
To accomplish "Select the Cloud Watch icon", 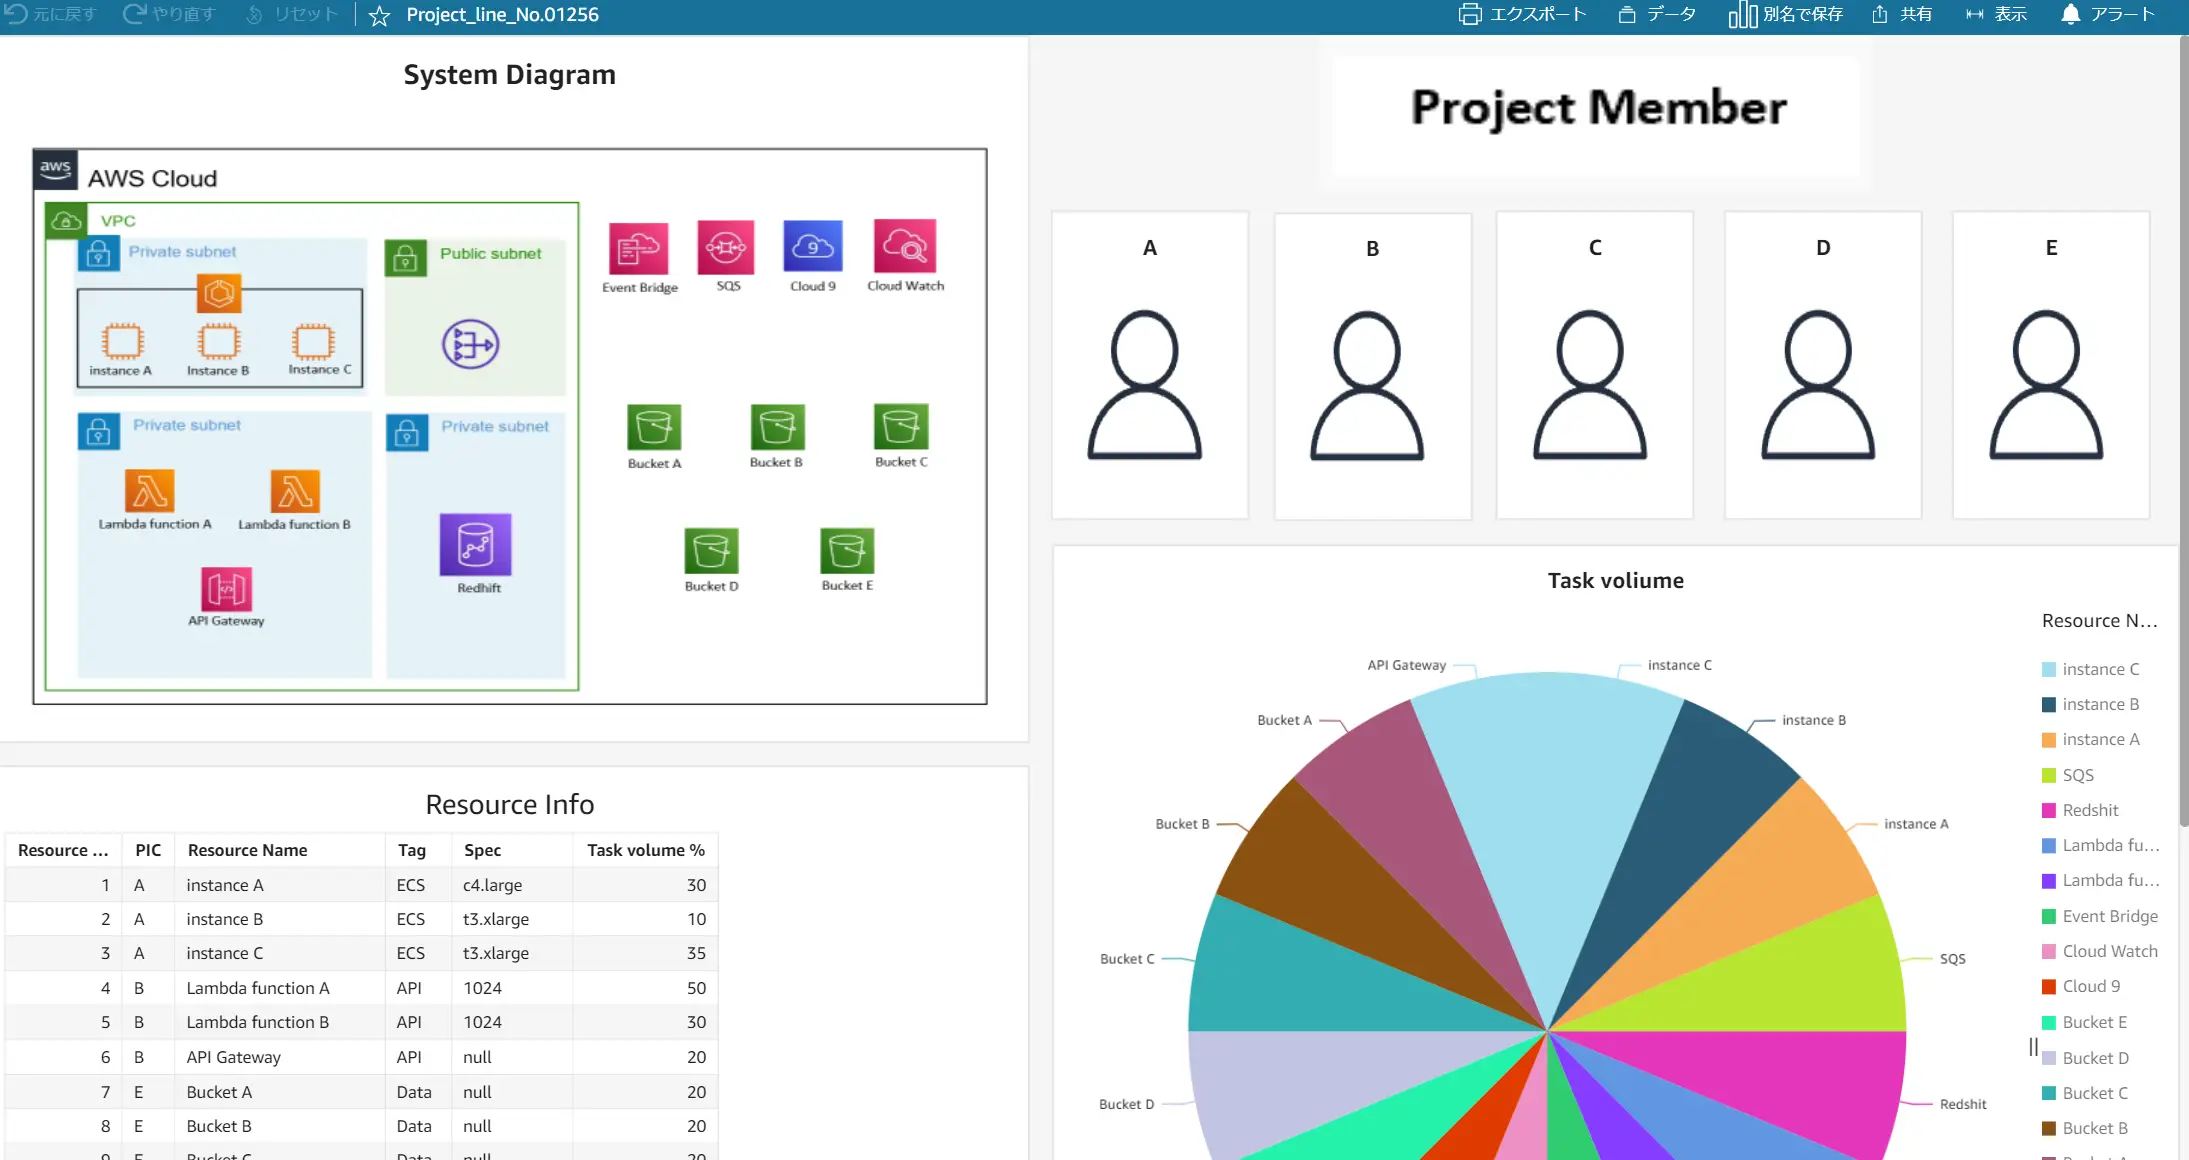I will 905,246.
